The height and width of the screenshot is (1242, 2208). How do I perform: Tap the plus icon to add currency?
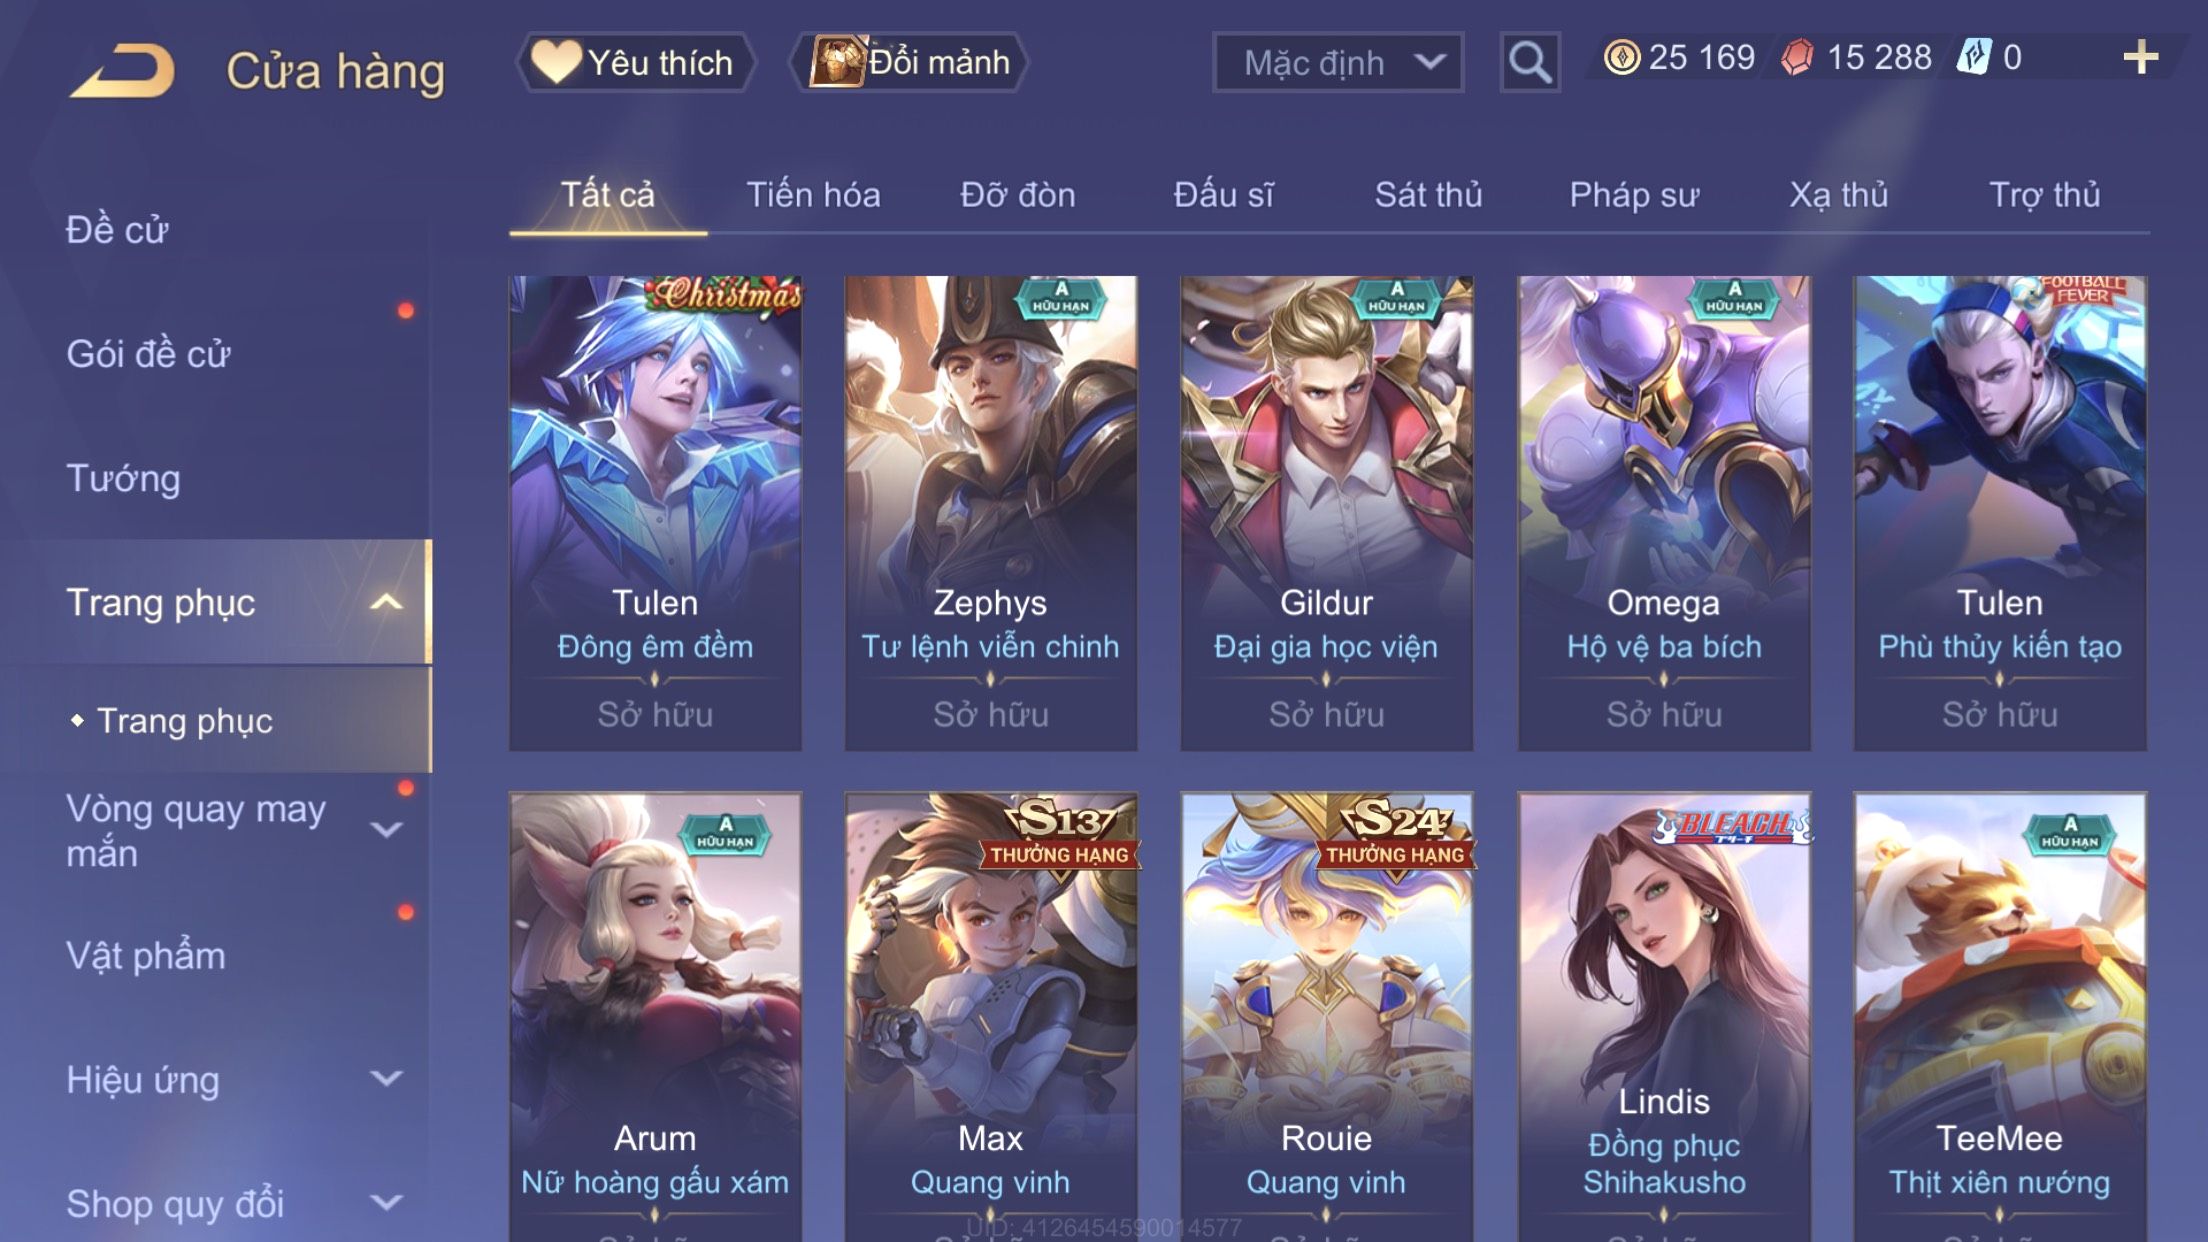(2140, 57)
